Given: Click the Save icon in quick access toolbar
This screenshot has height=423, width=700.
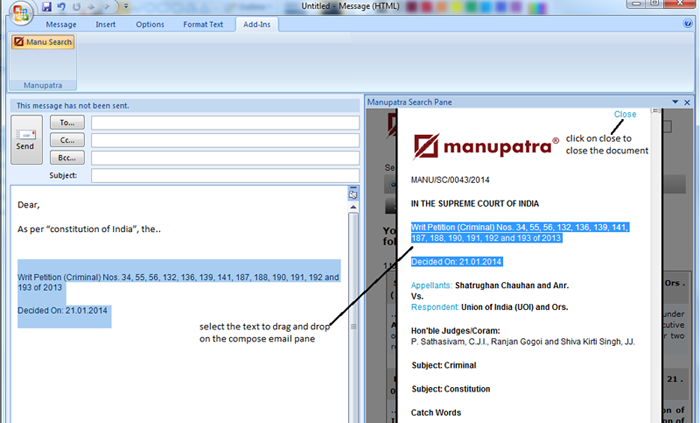Looking at the screenshot, I should [x=47, y=7].
